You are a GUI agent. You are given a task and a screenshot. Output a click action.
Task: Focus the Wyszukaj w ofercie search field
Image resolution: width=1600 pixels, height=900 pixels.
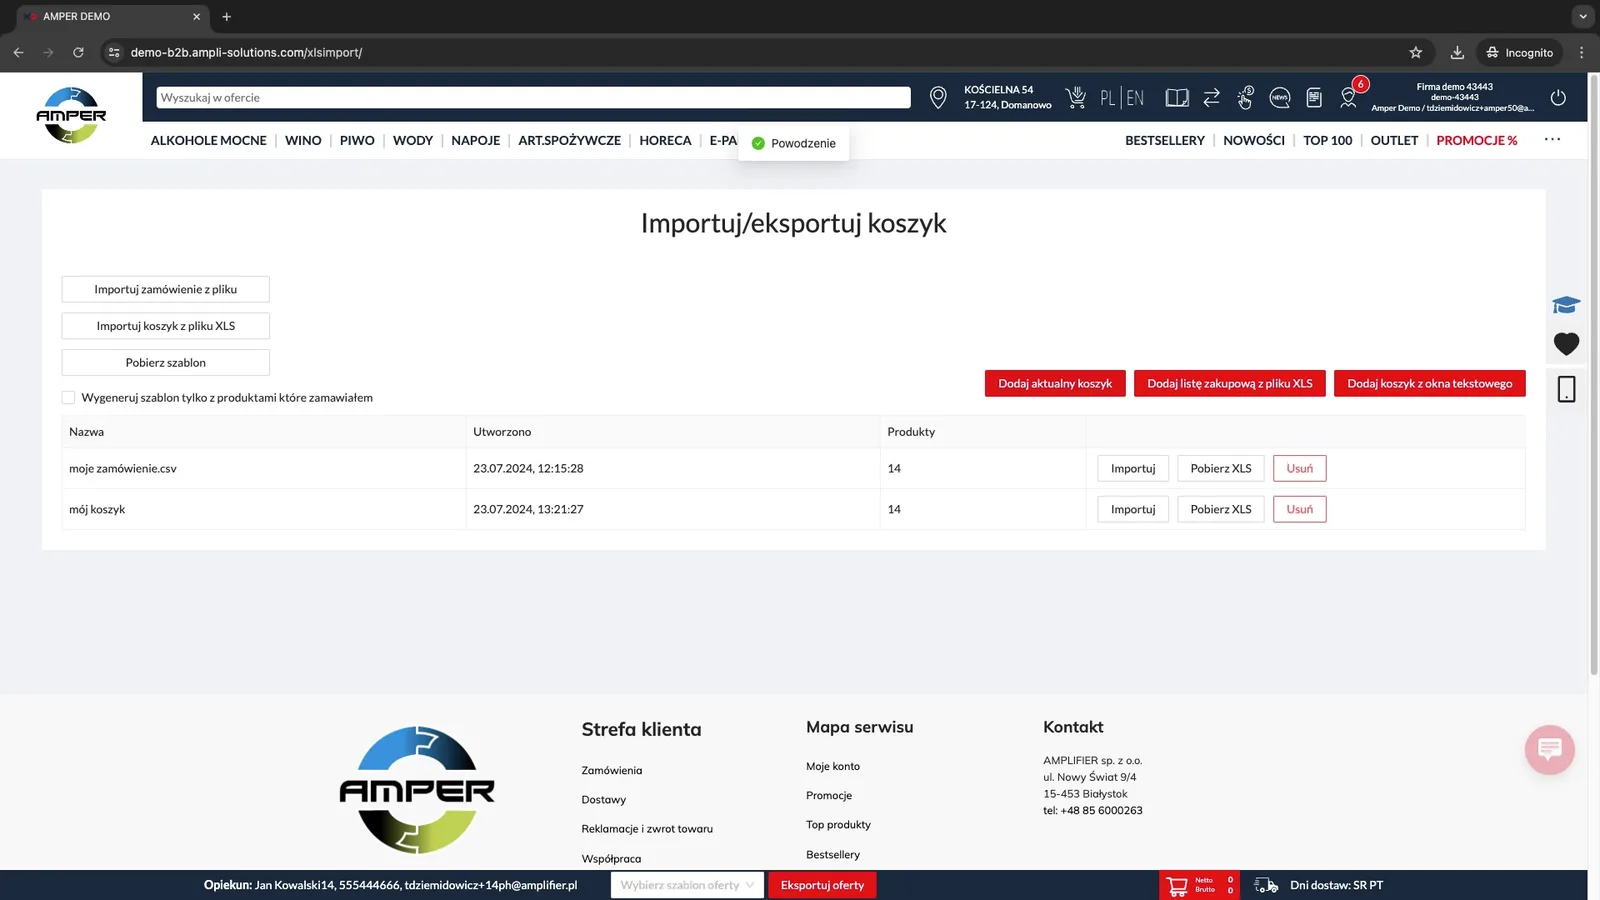(533, 97)
